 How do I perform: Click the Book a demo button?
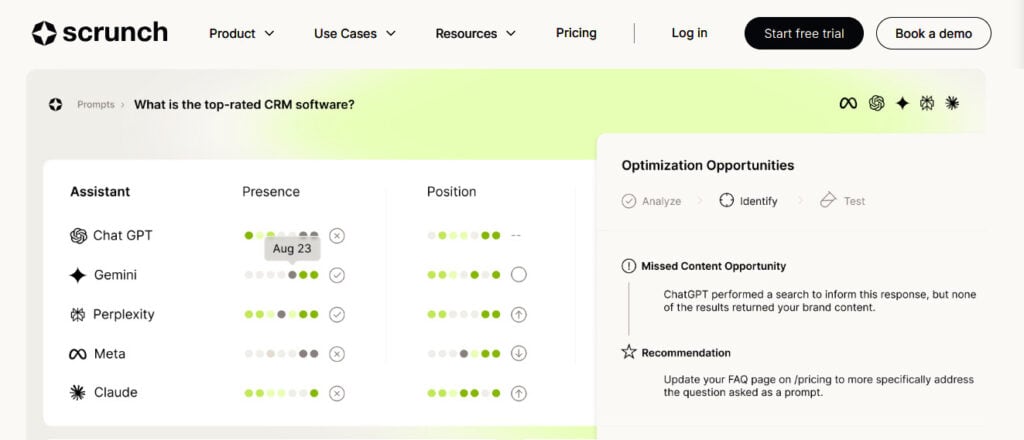[933, 33]
